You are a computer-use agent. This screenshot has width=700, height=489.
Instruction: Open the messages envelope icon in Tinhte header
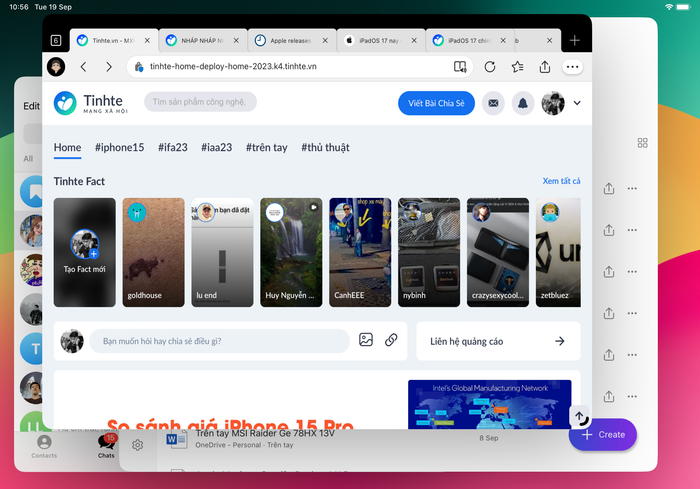coord(493,103)
